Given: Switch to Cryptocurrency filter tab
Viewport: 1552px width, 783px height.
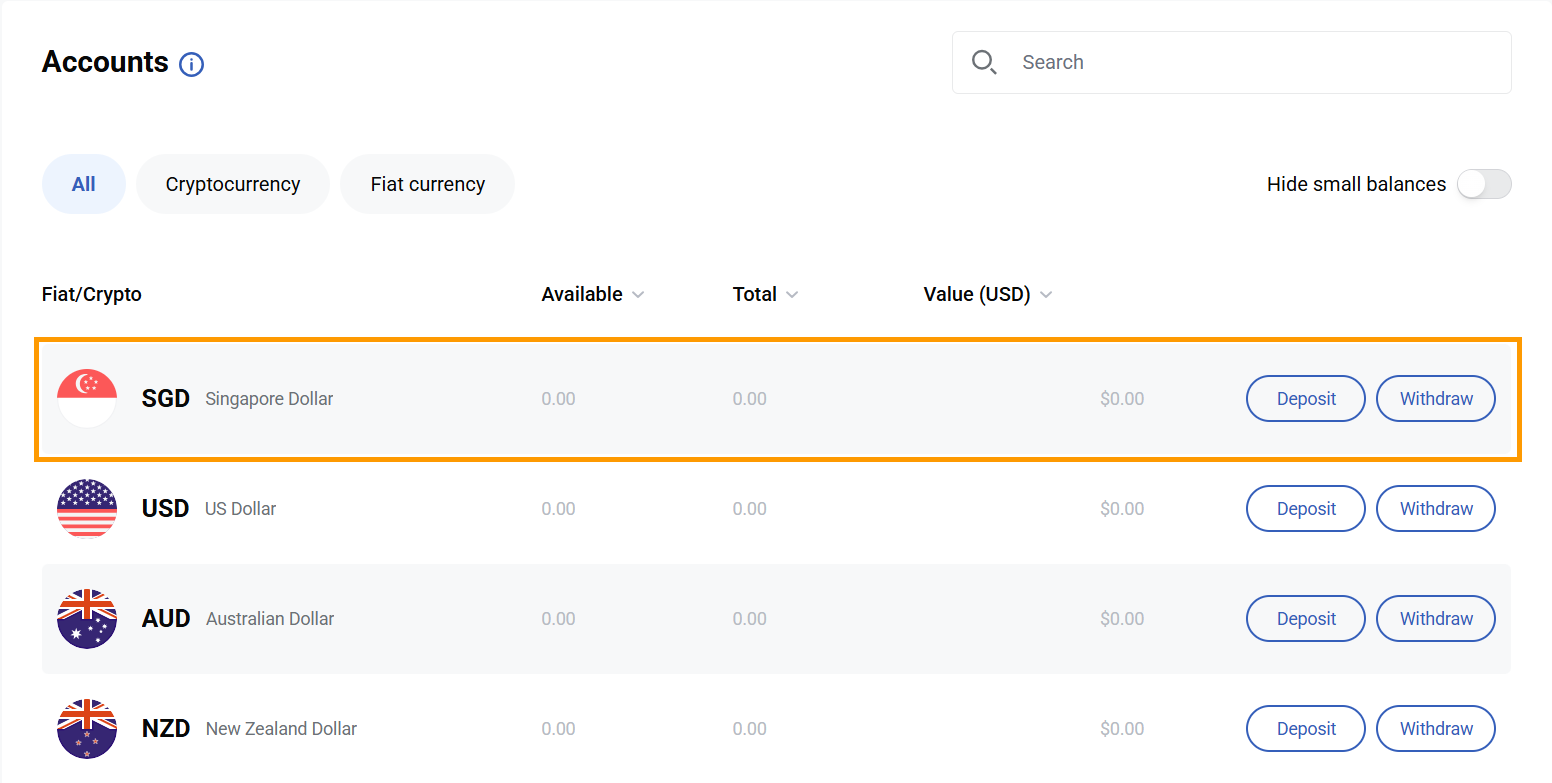Looking at the screenshot, I should click(x=233, y=184).
